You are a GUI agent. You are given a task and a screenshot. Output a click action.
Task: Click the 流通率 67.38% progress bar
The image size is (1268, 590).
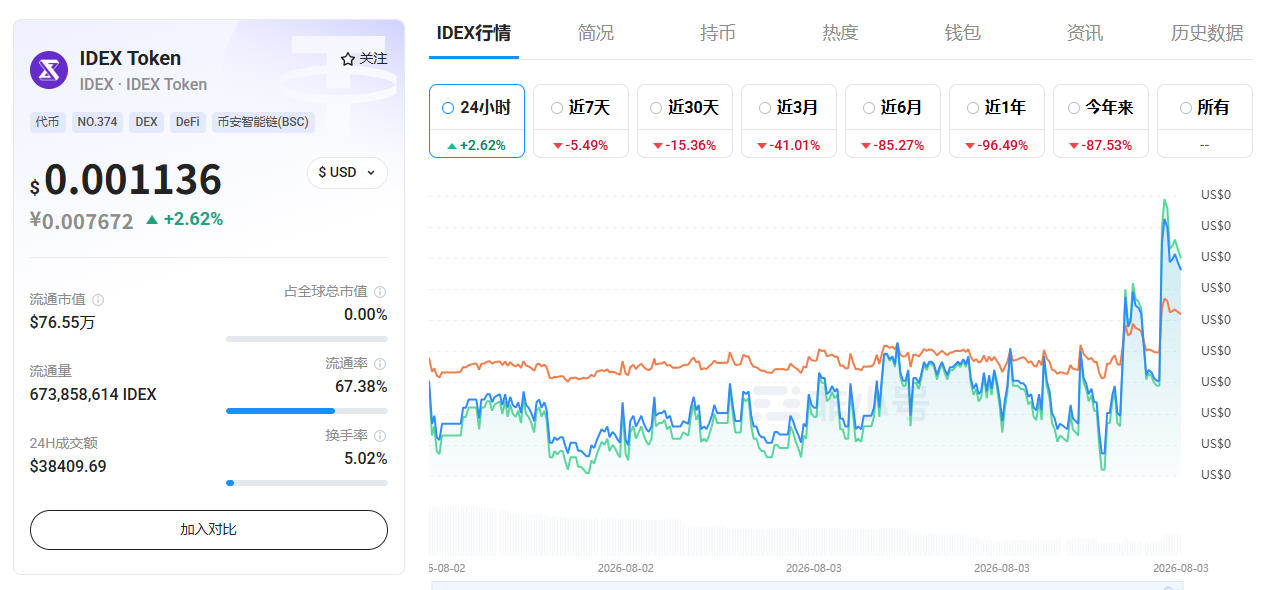pos(306,411)
